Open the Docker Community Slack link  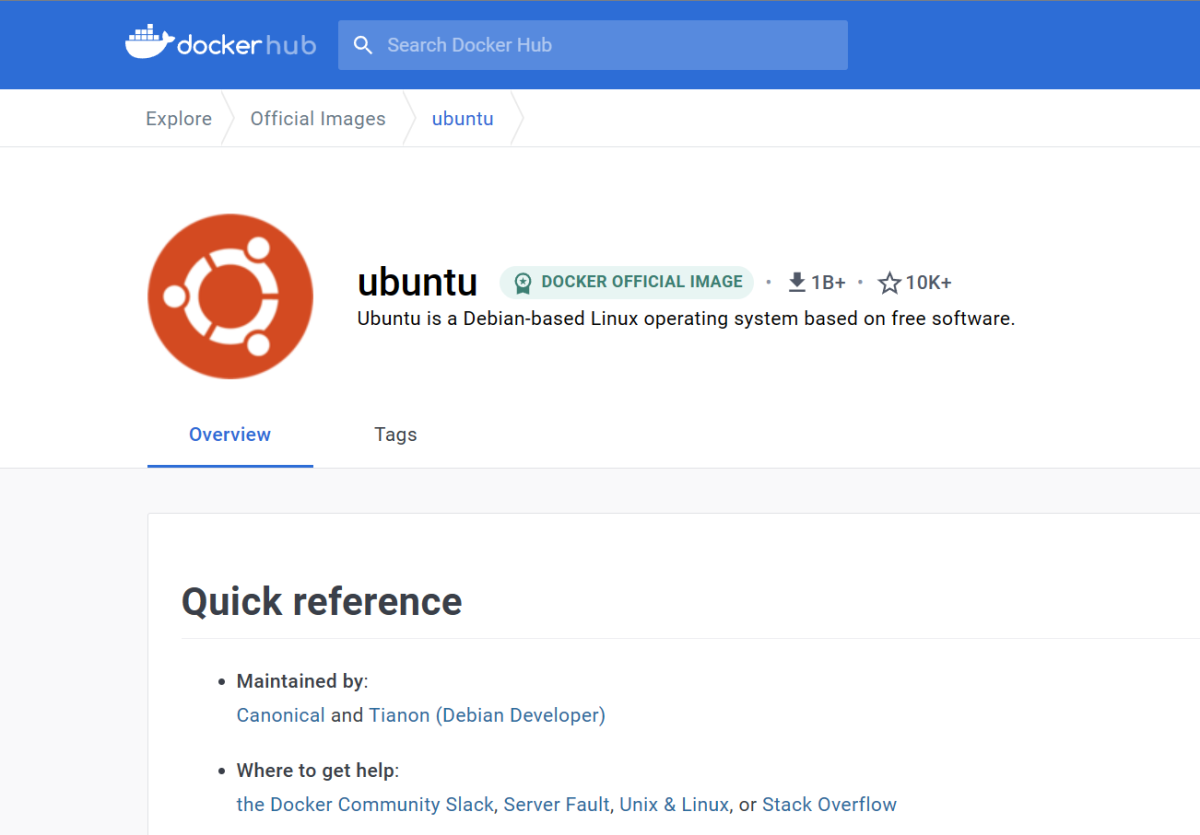click(x=365, y=804)
